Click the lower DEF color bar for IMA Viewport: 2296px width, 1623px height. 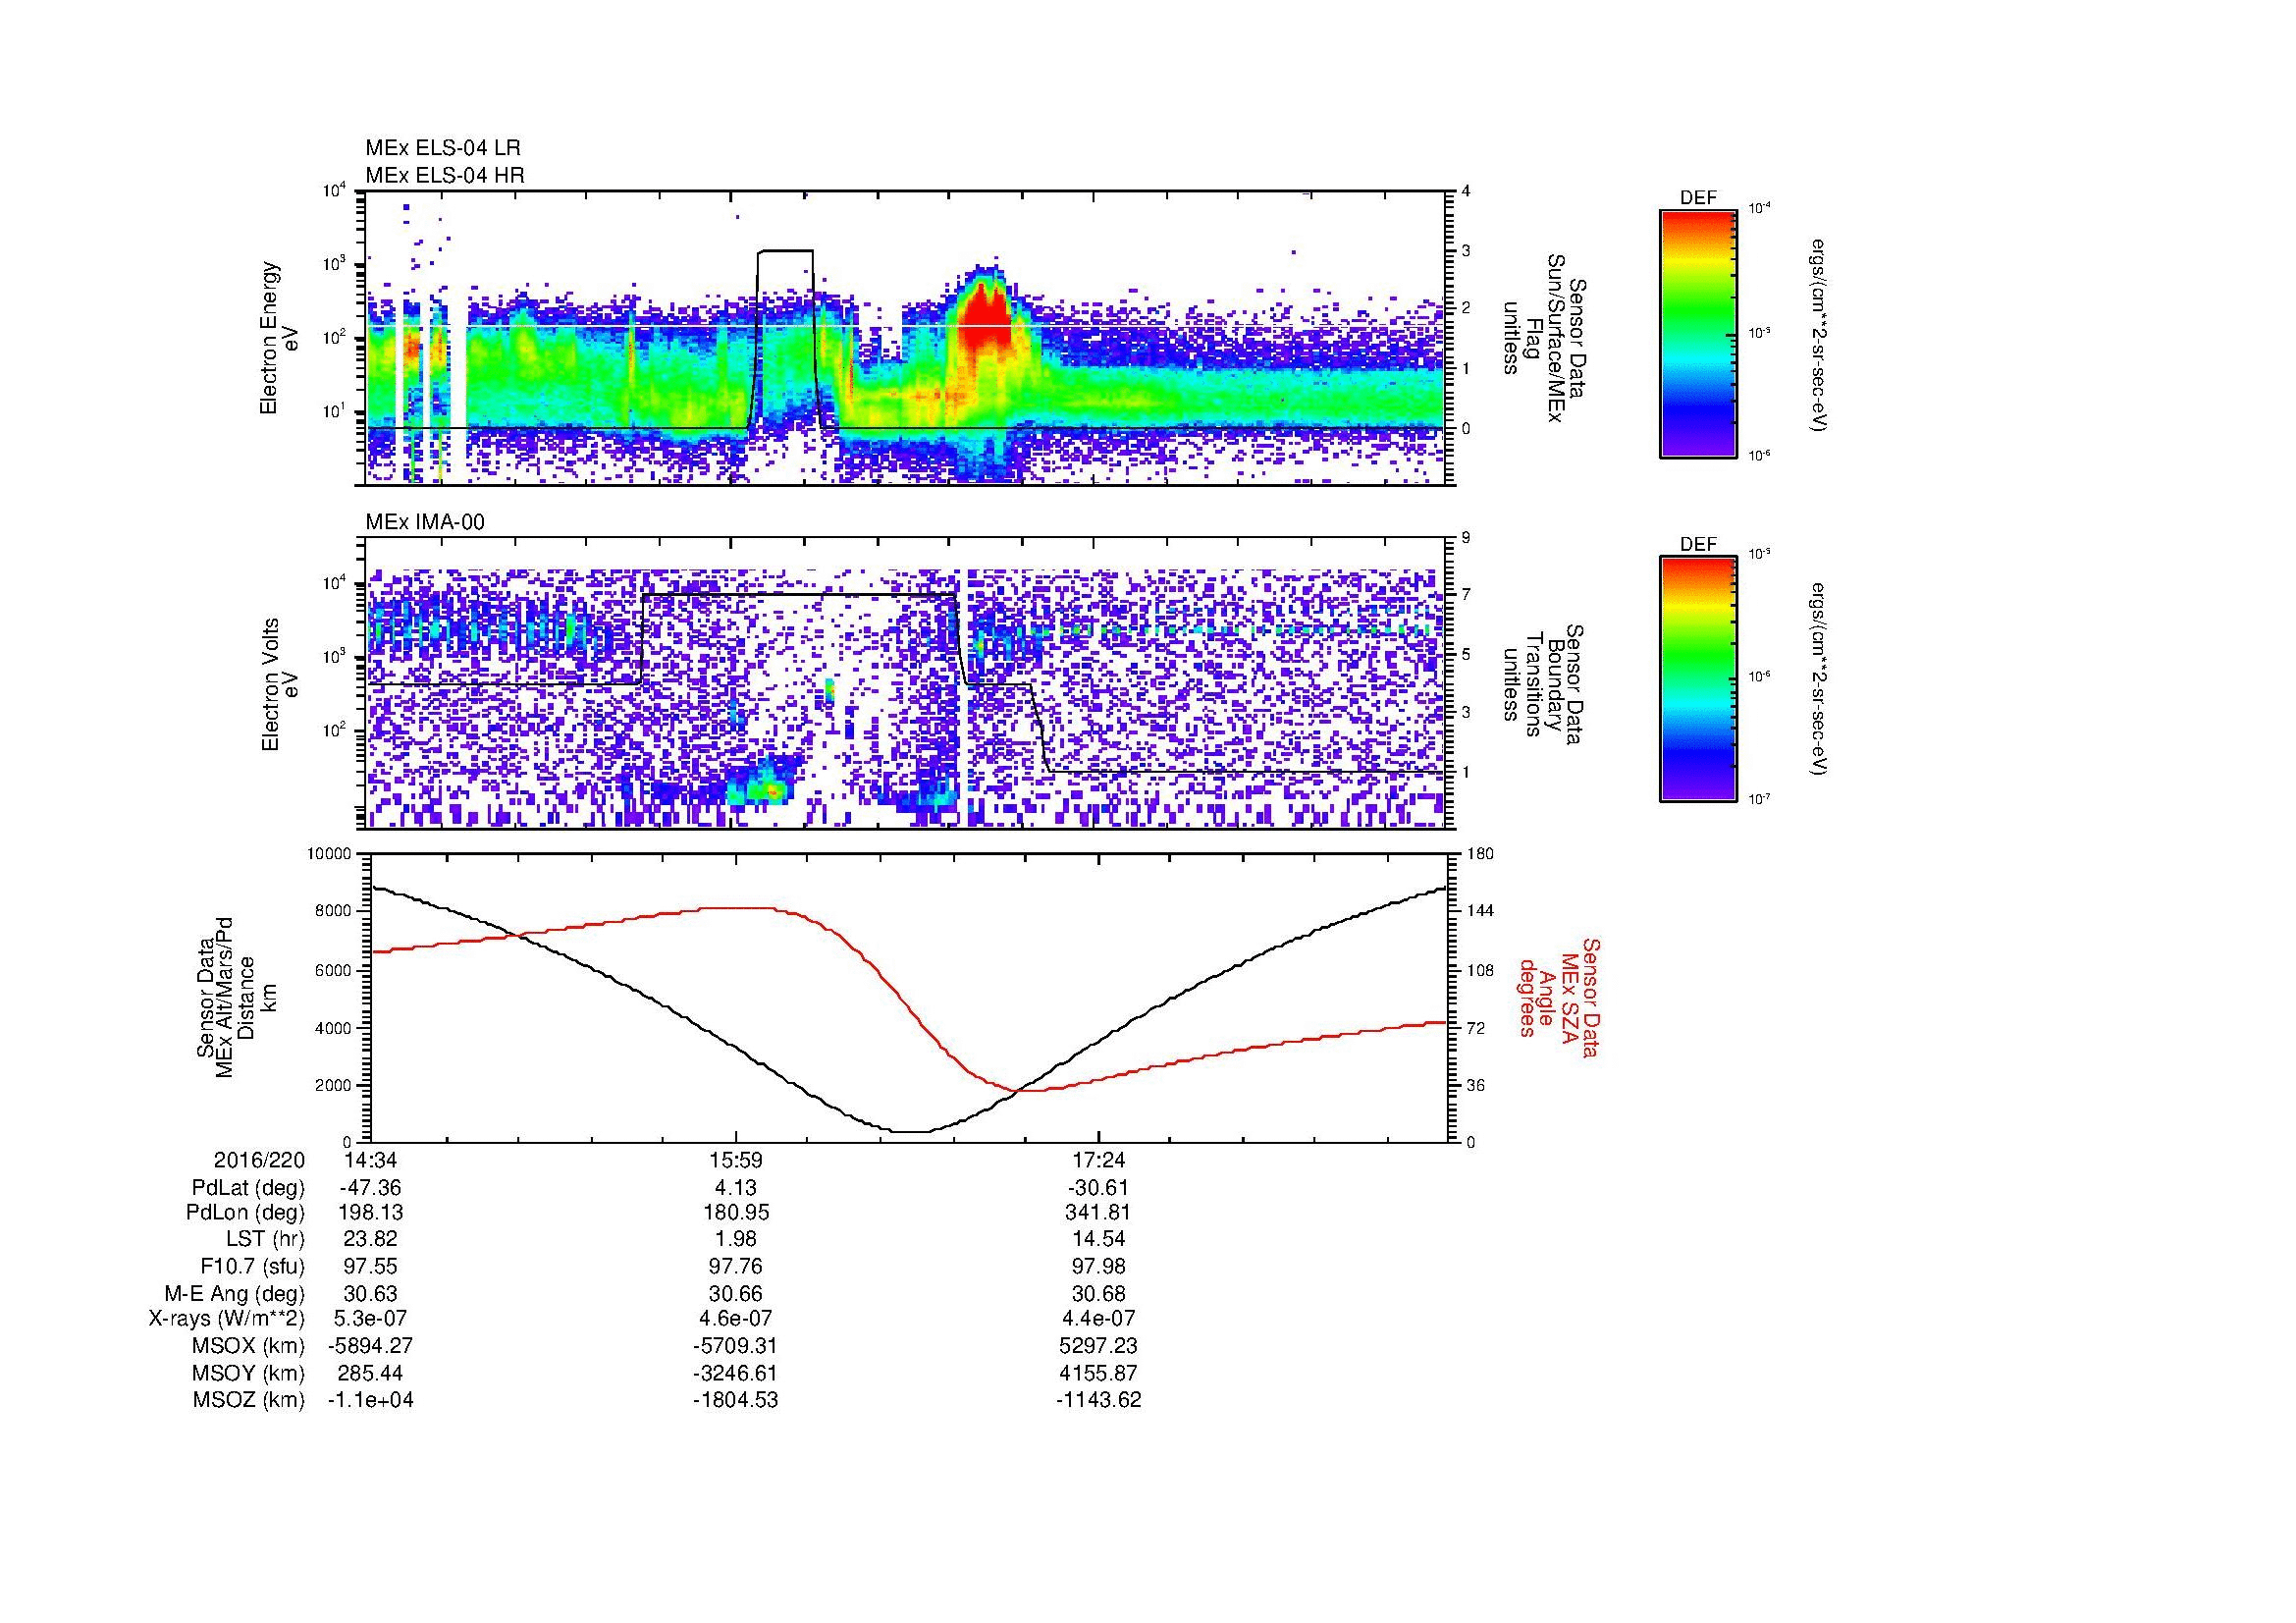(x=1698, y=679)
